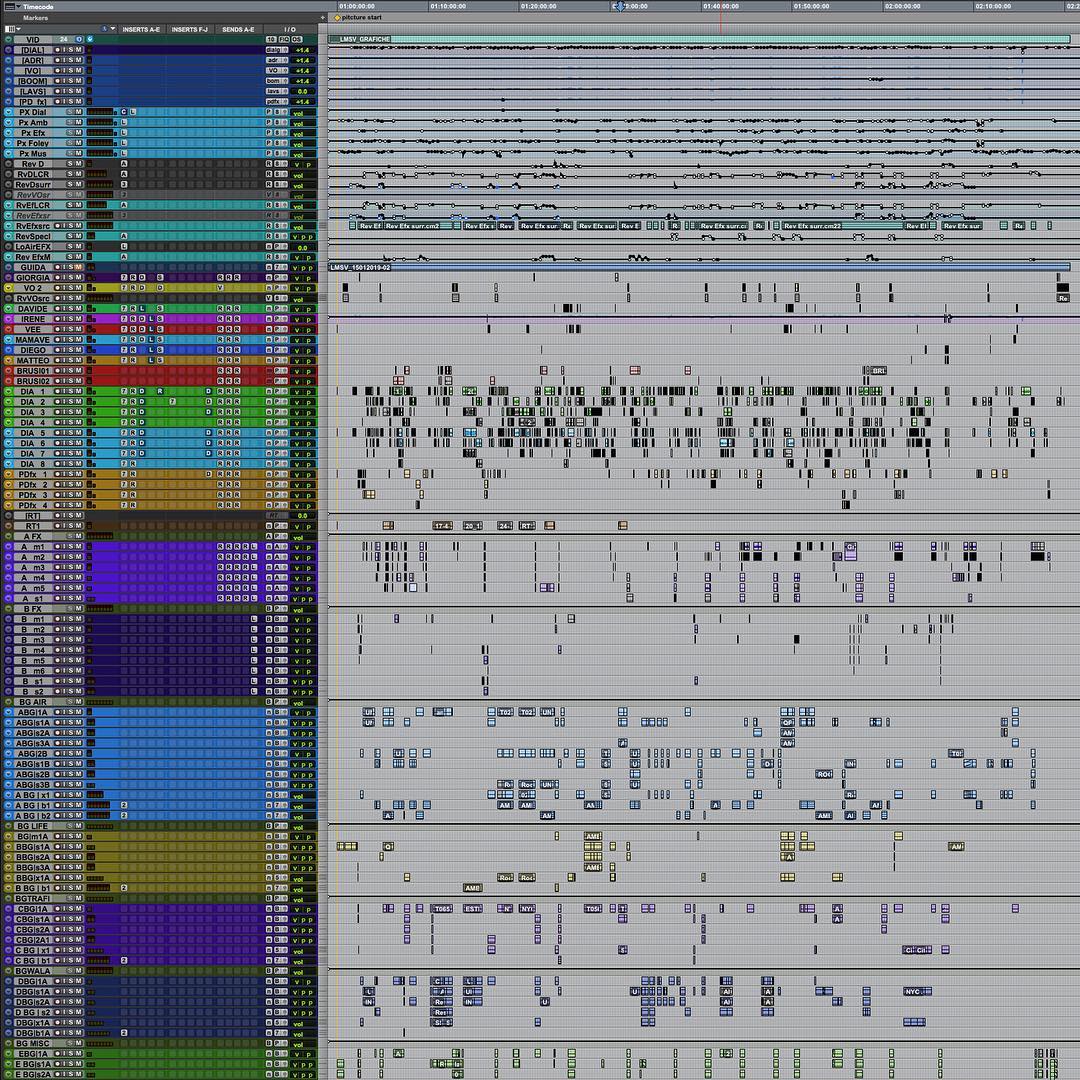Click the pitcture start marker in the ruler
Image resolution: width=1080 pixels, height=1080 pixels.
(x=338, y=17)
